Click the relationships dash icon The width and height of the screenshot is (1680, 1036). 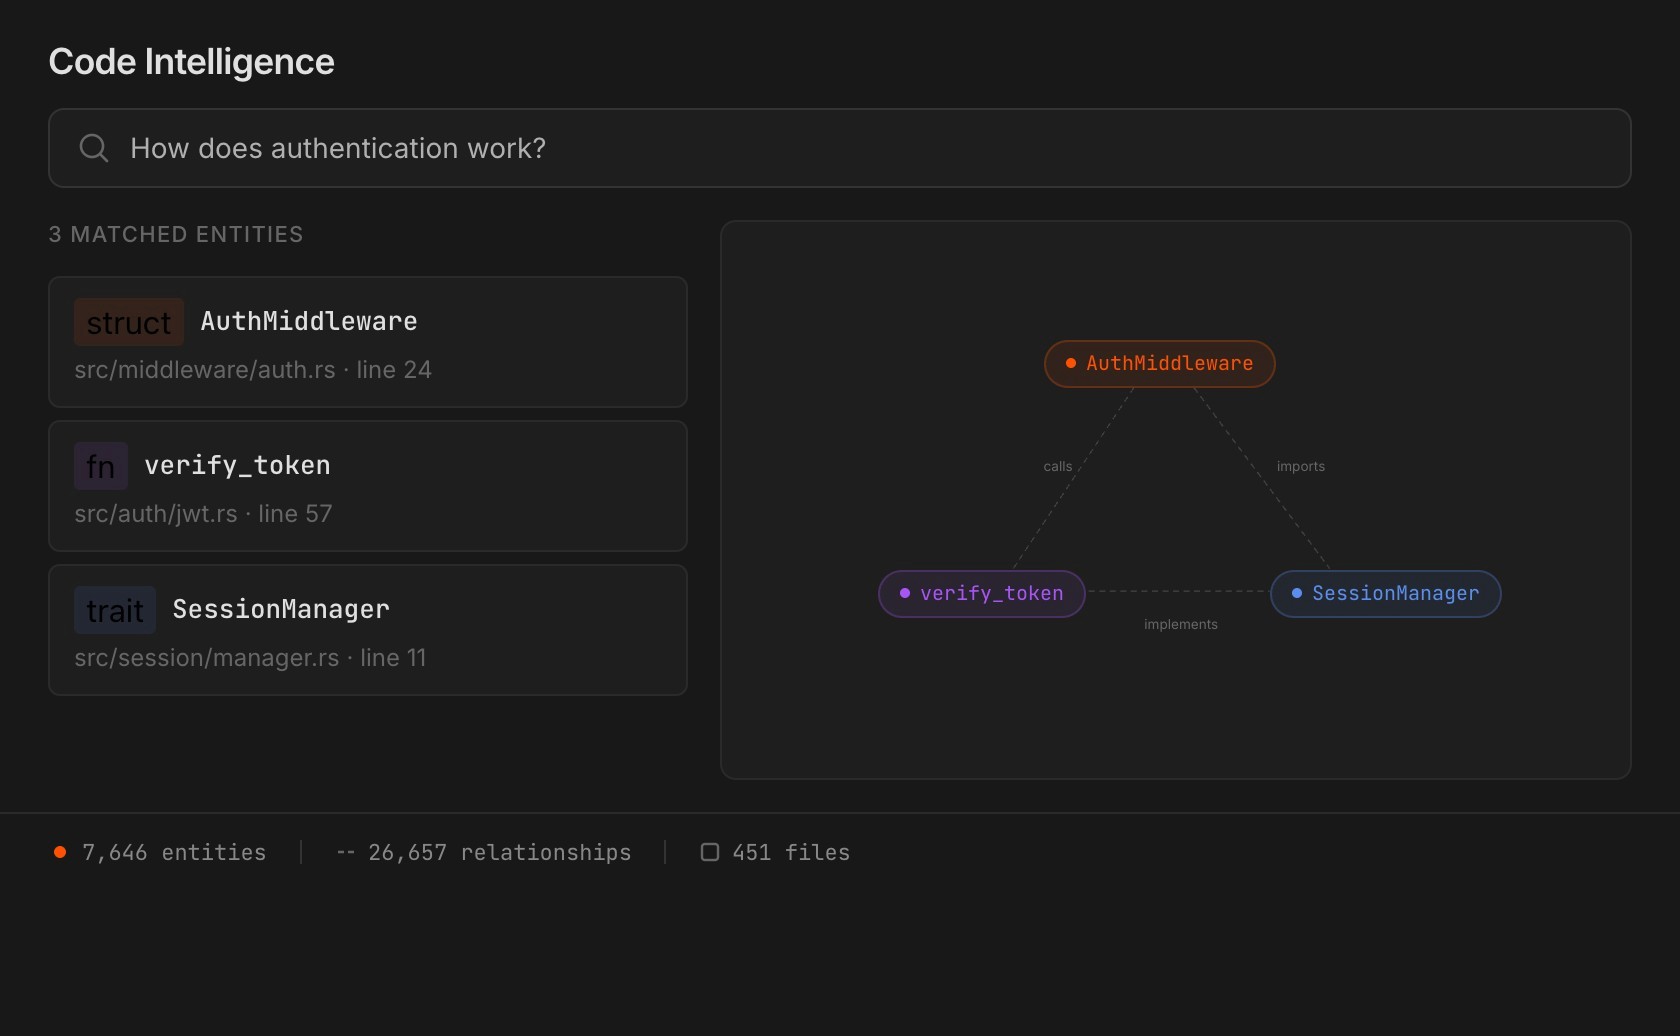click(345, 852)
